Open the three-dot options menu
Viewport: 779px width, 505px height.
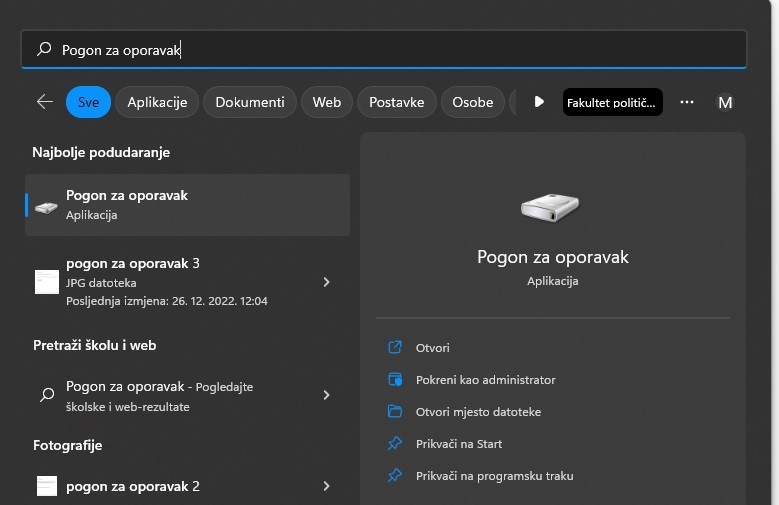687,102
